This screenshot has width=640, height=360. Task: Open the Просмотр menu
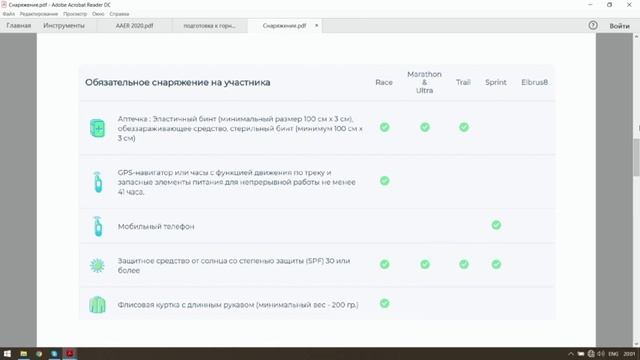click(75, 14)
